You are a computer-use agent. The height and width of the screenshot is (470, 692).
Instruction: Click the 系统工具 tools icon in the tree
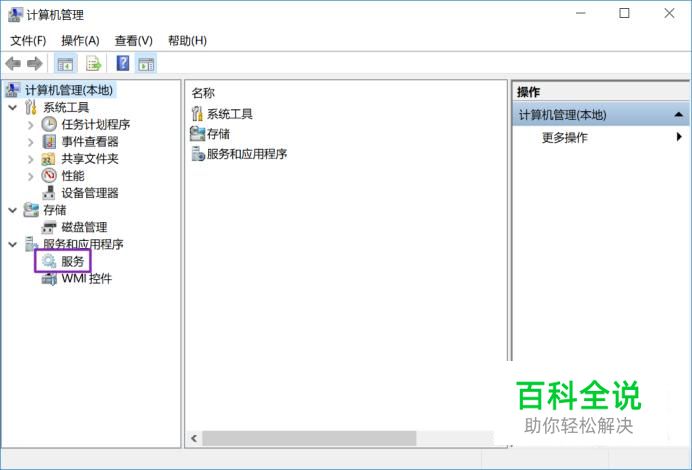[x=30, y=107]
